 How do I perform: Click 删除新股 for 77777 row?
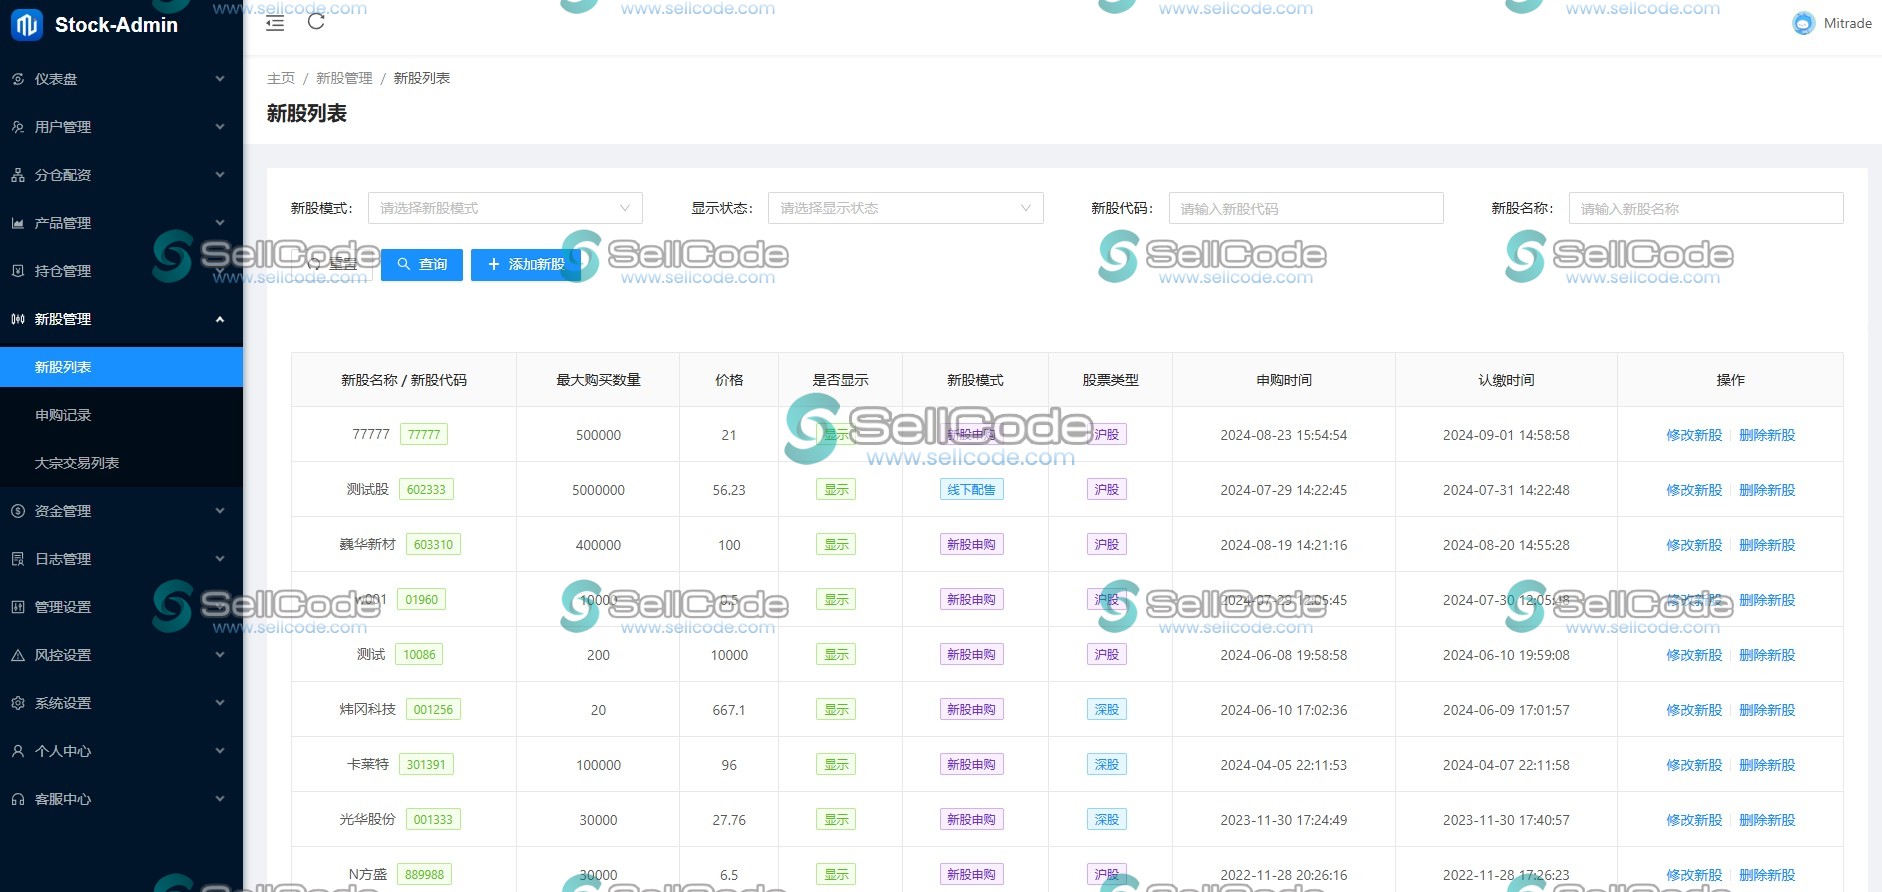point(1767,435)
